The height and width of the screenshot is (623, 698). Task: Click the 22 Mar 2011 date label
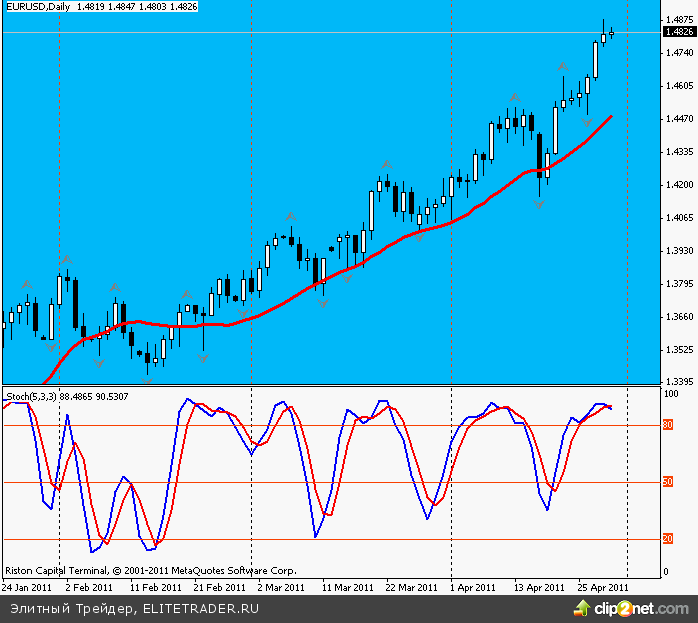[x=411, y=588]
